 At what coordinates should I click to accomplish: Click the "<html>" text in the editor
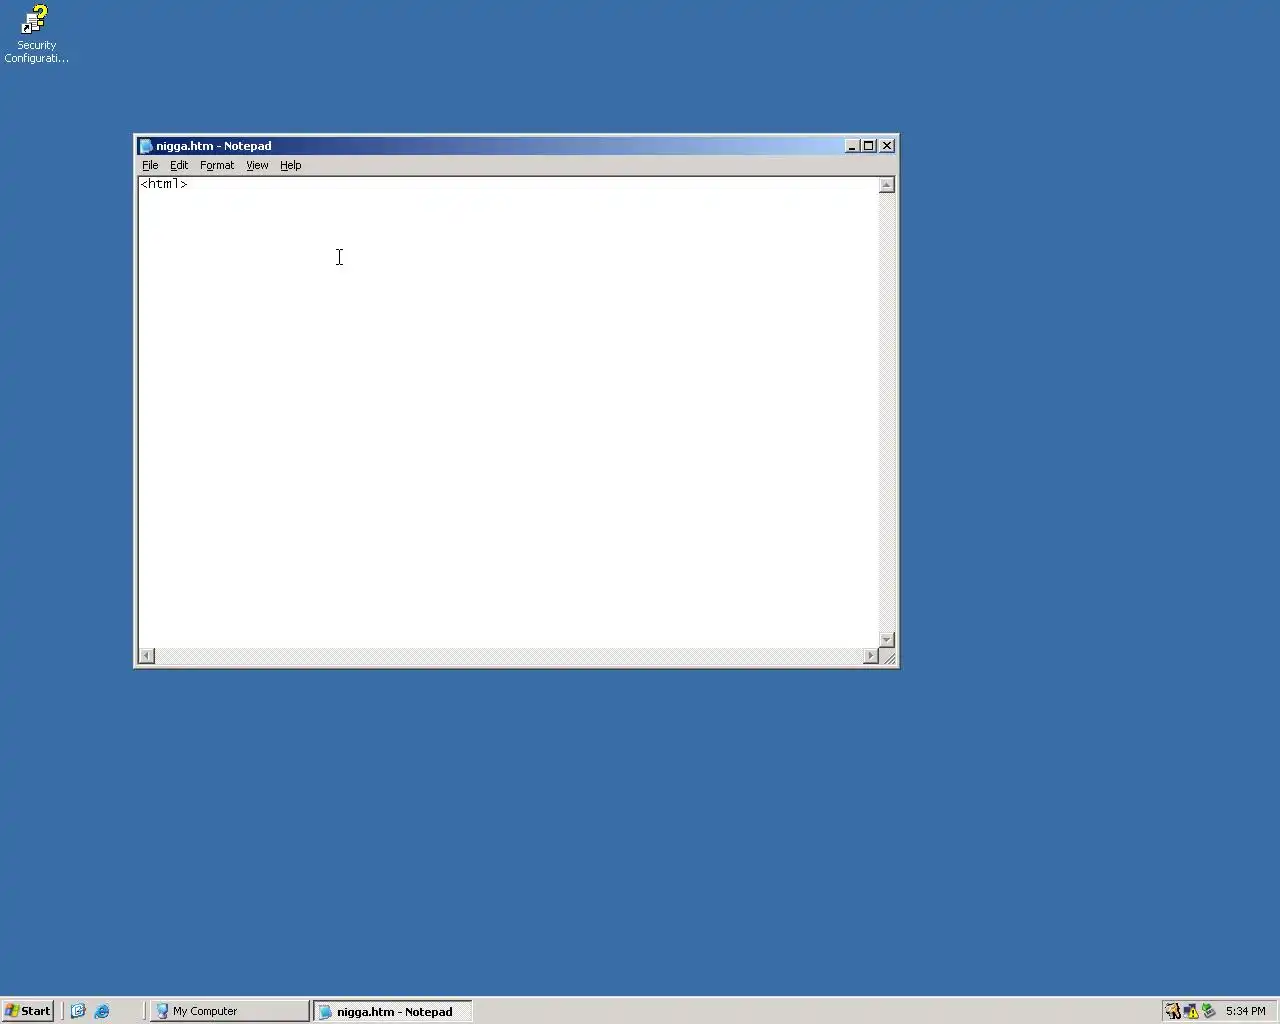click(164, 184)
